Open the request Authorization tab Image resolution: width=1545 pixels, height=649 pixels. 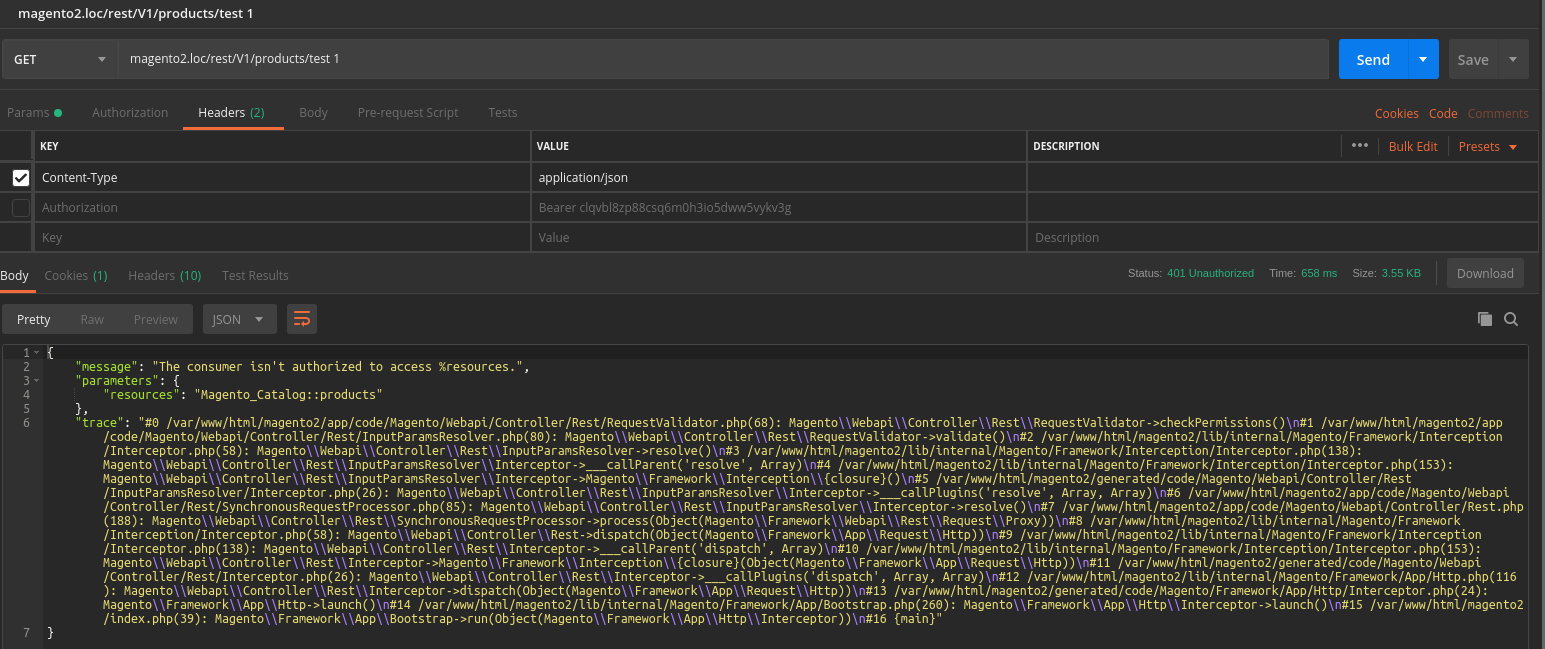(x=130, y=113)
